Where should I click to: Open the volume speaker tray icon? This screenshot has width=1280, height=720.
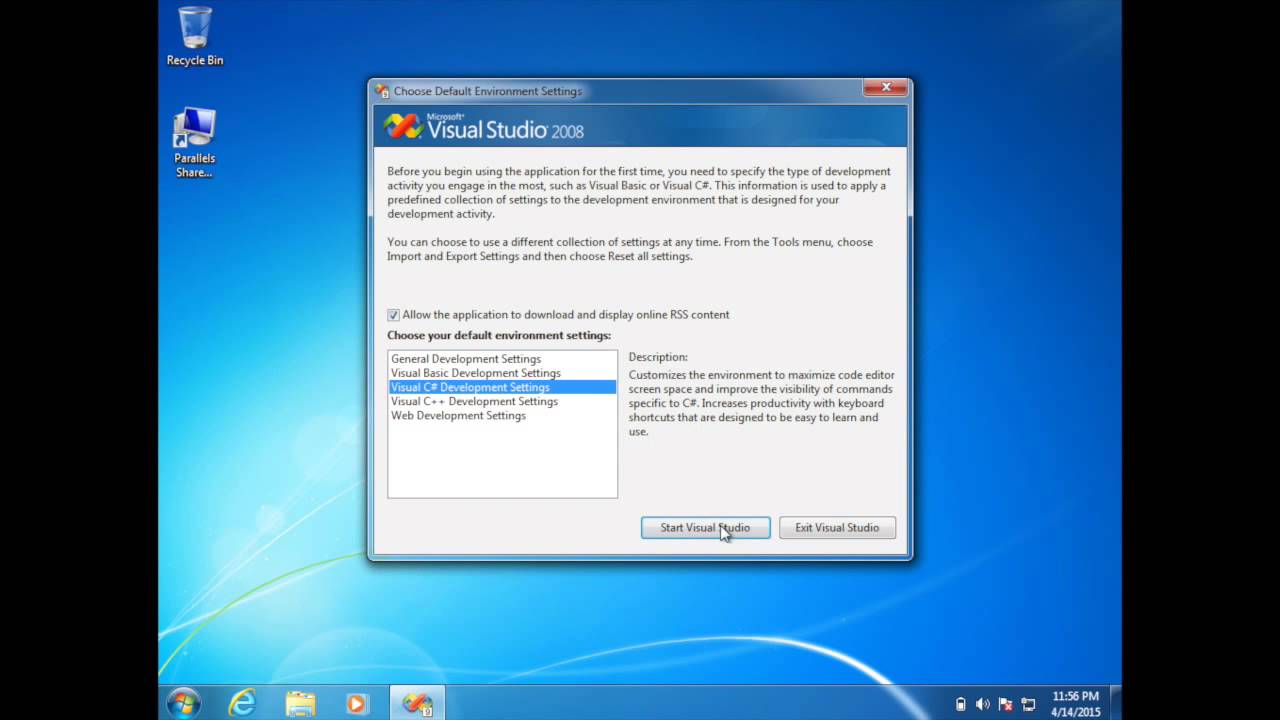click(x=982, y=704)
